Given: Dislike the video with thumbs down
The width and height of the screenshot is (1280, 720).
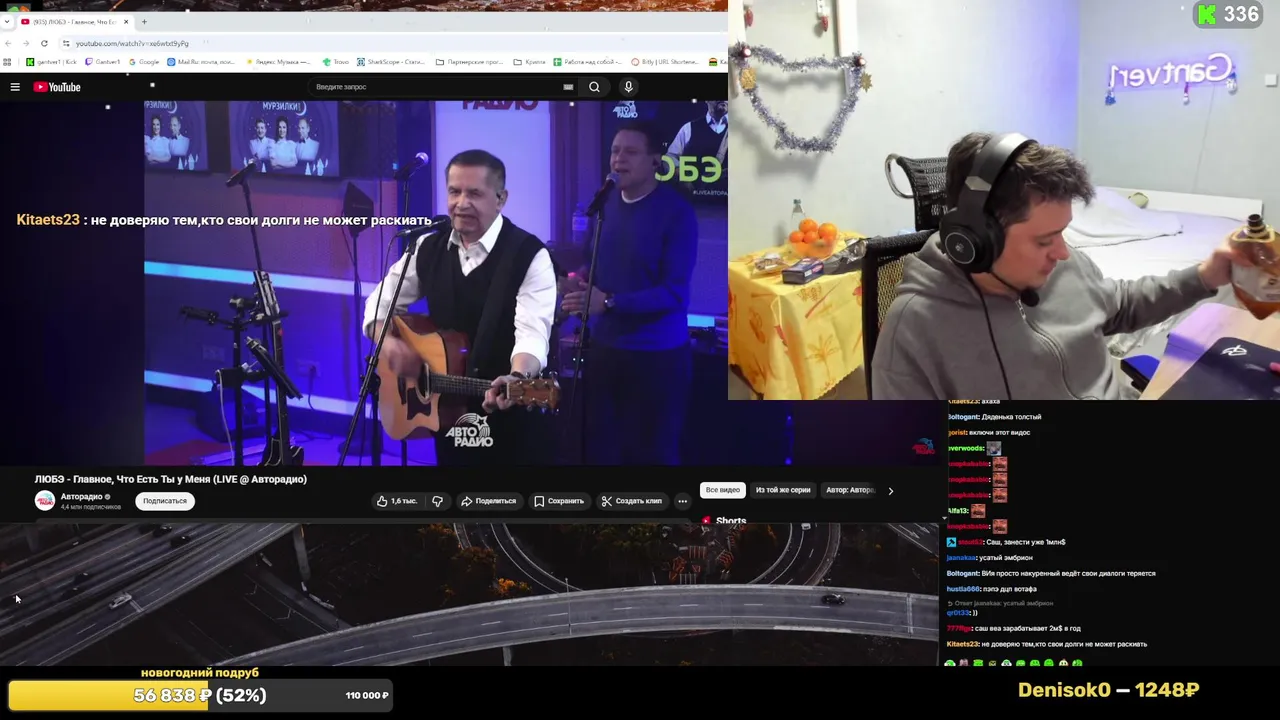Looking at the screenshot, I should point(437,501).
